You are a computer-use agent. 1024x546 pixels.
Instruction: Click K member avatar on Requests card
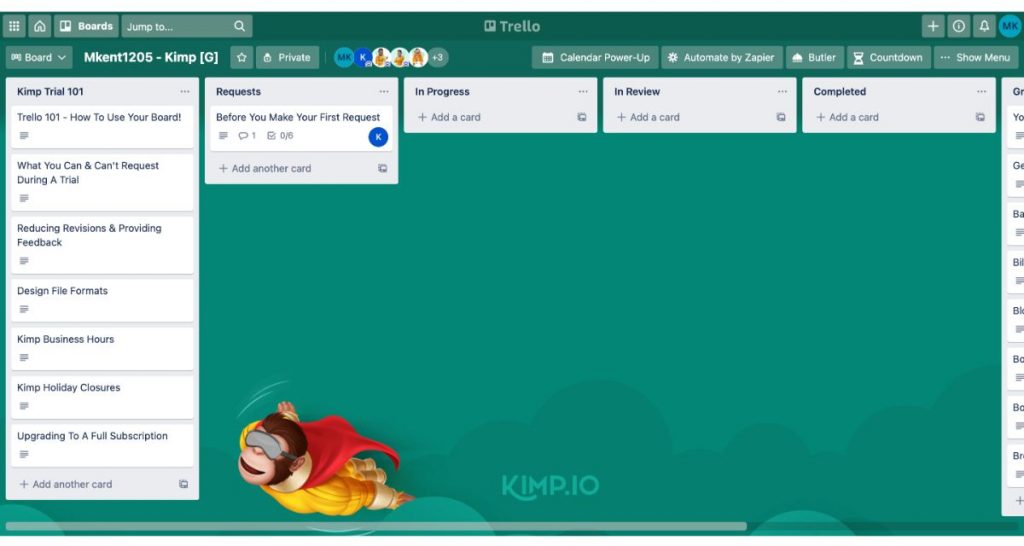click(x=378, y=136)
